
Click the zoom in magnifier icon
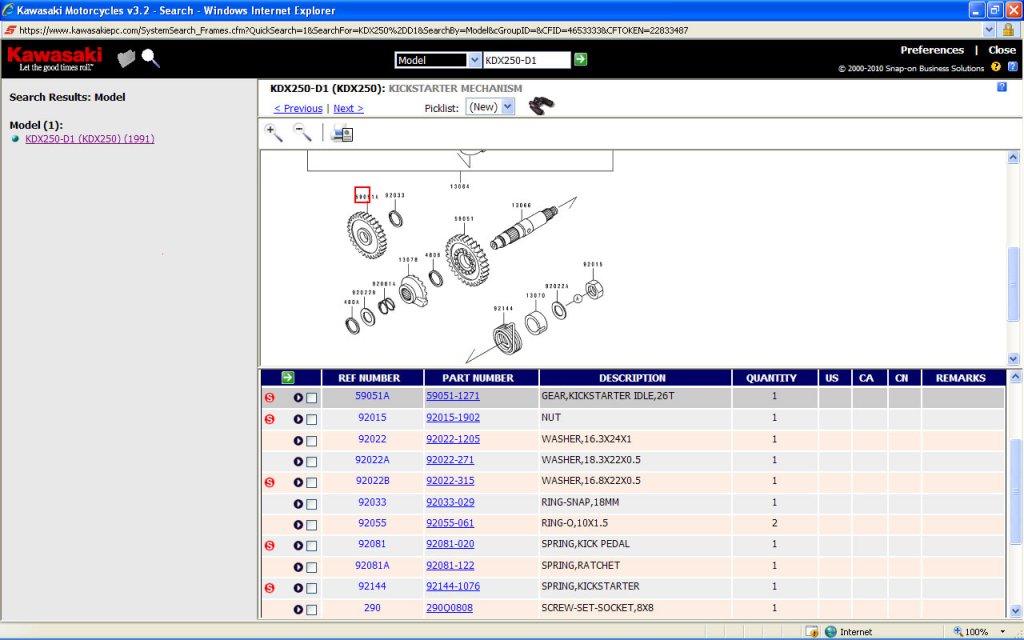coord(273,132)
